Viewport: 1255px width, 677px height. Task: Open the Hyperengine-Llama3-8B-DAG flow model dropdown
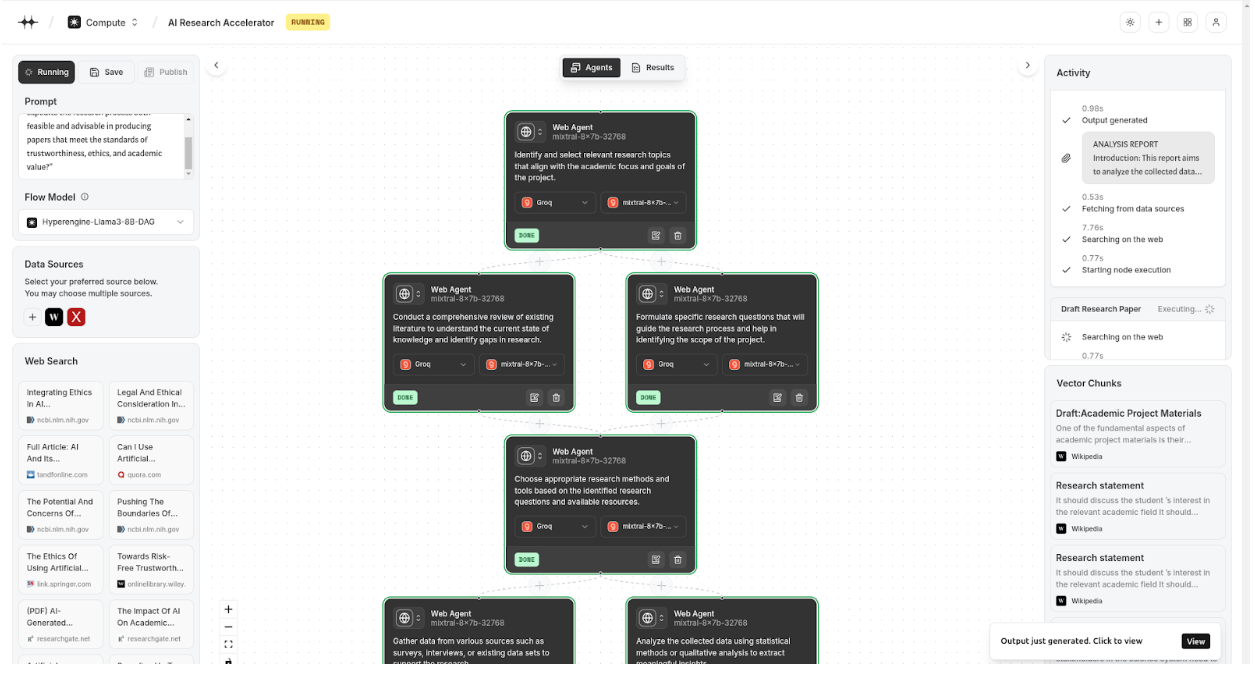coord(105,222)
